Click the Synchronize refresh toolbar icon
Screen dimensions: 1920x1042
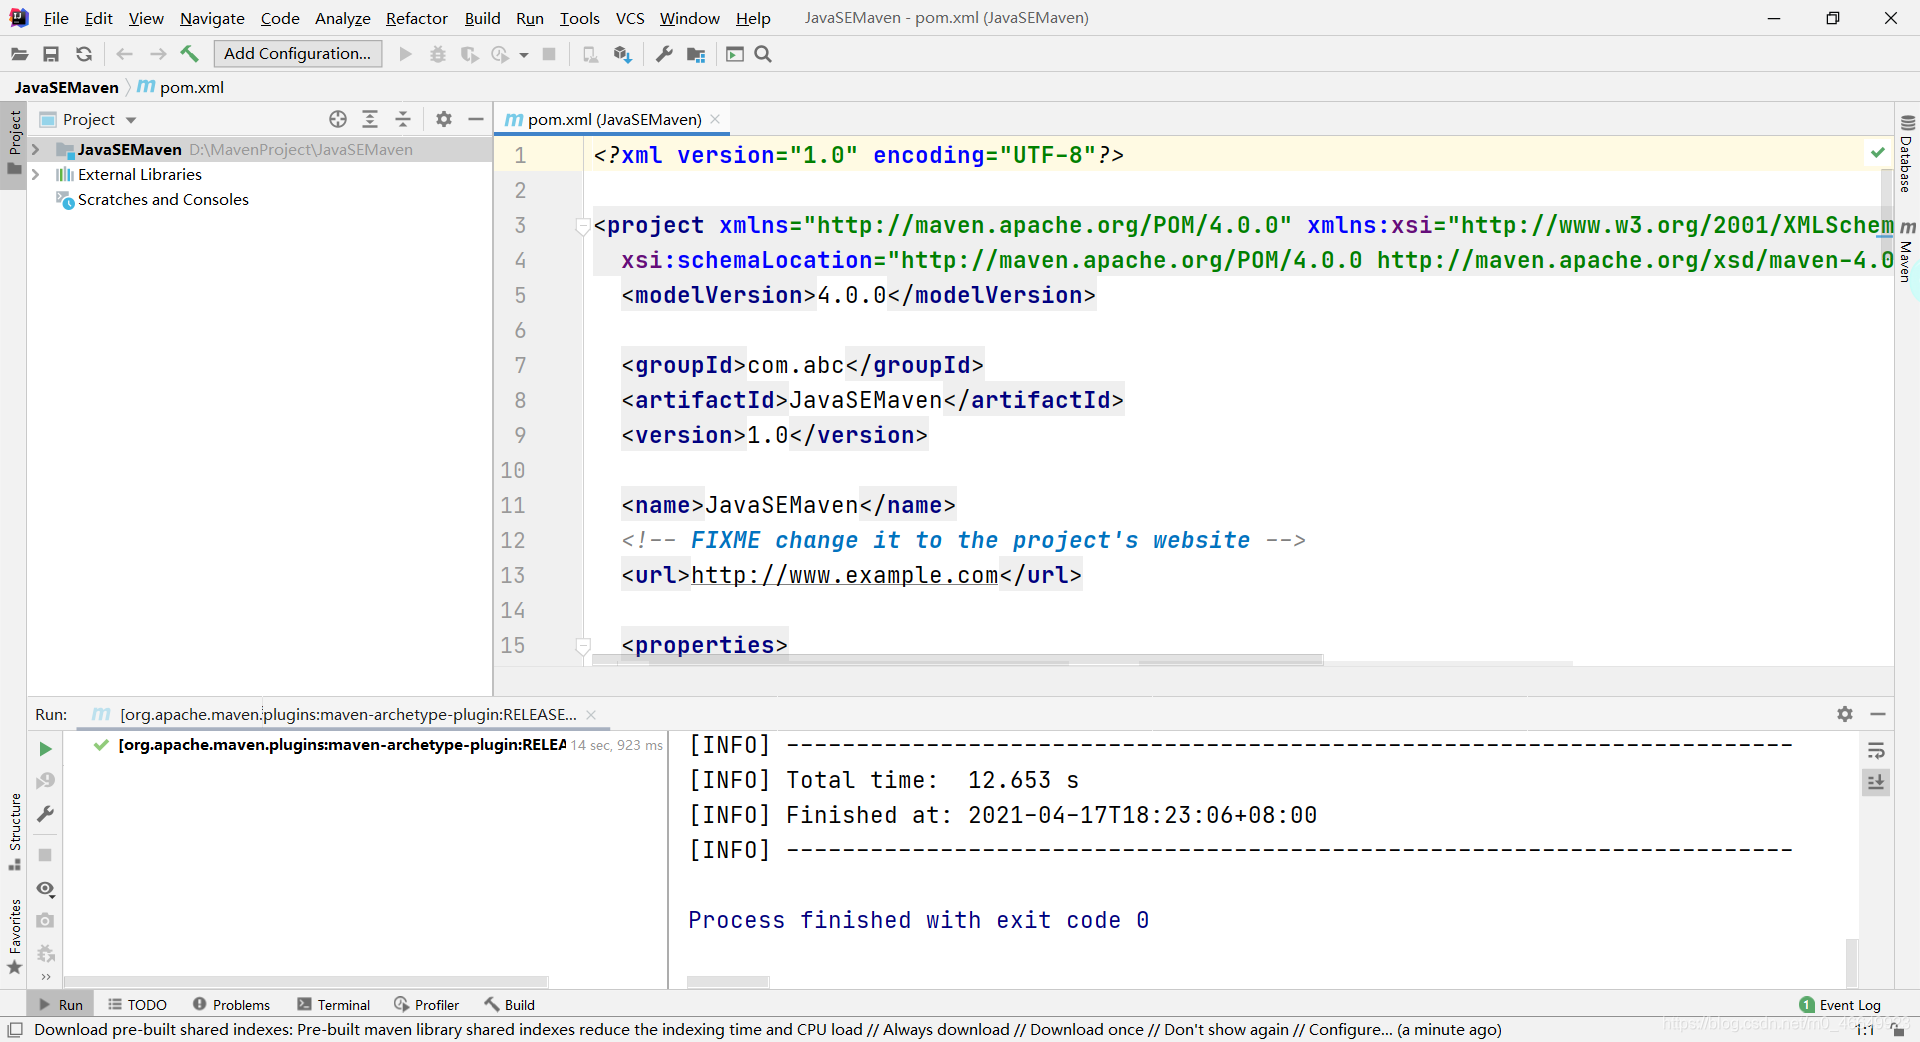[x=84, y=54]
